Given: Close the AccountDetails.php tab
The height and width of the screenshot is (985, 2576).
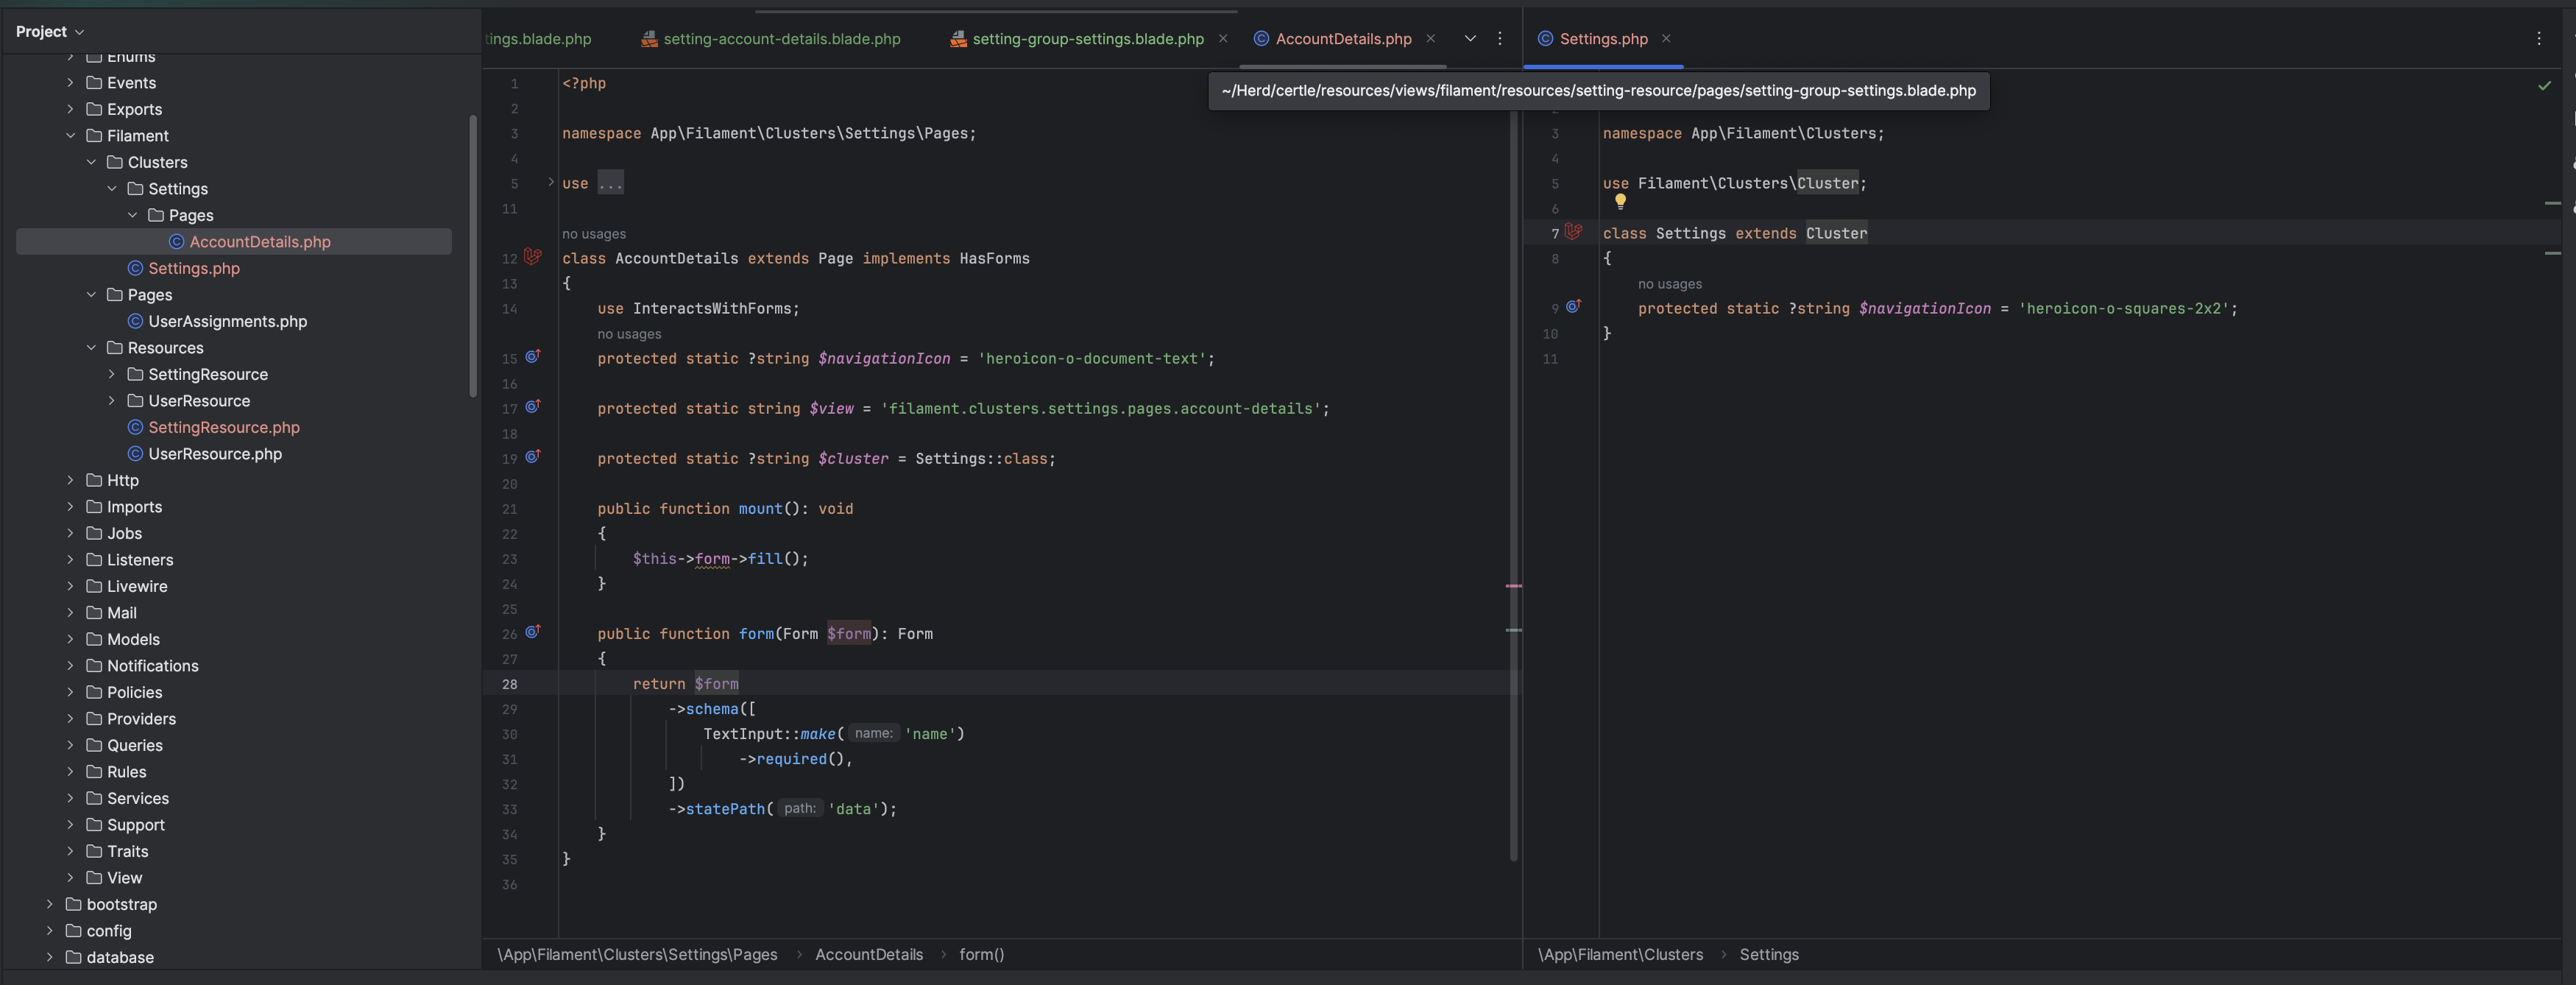Looking at the screenshot, I should pos(1430,39).
